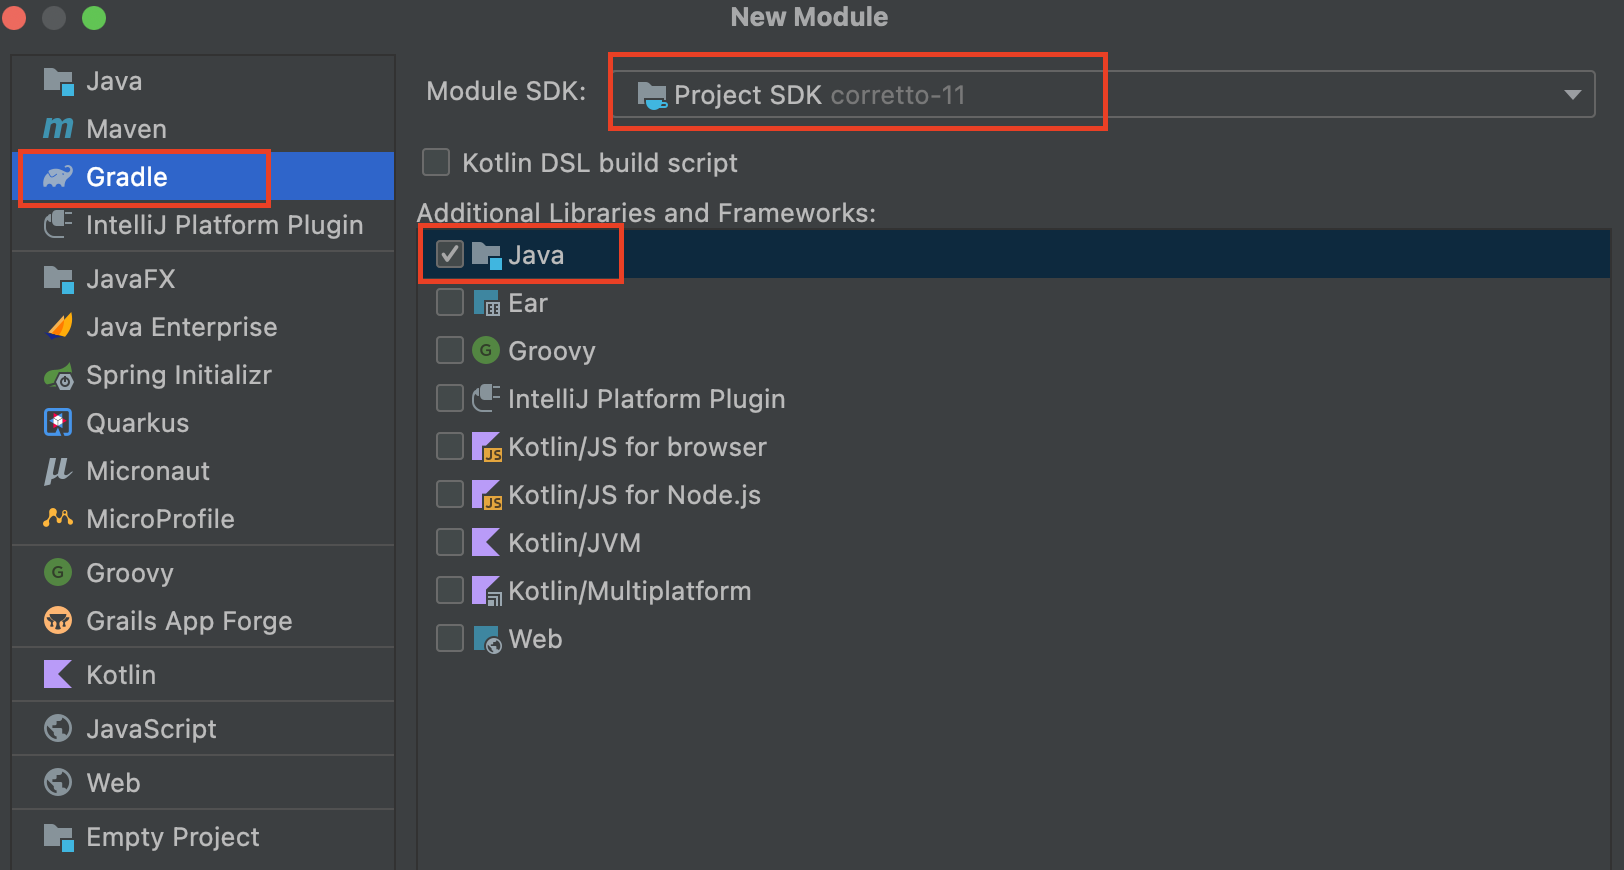Click 'Kotlin/JS for Node.js' label
This screenshot has height=870, width=1624.
[634, 495]
